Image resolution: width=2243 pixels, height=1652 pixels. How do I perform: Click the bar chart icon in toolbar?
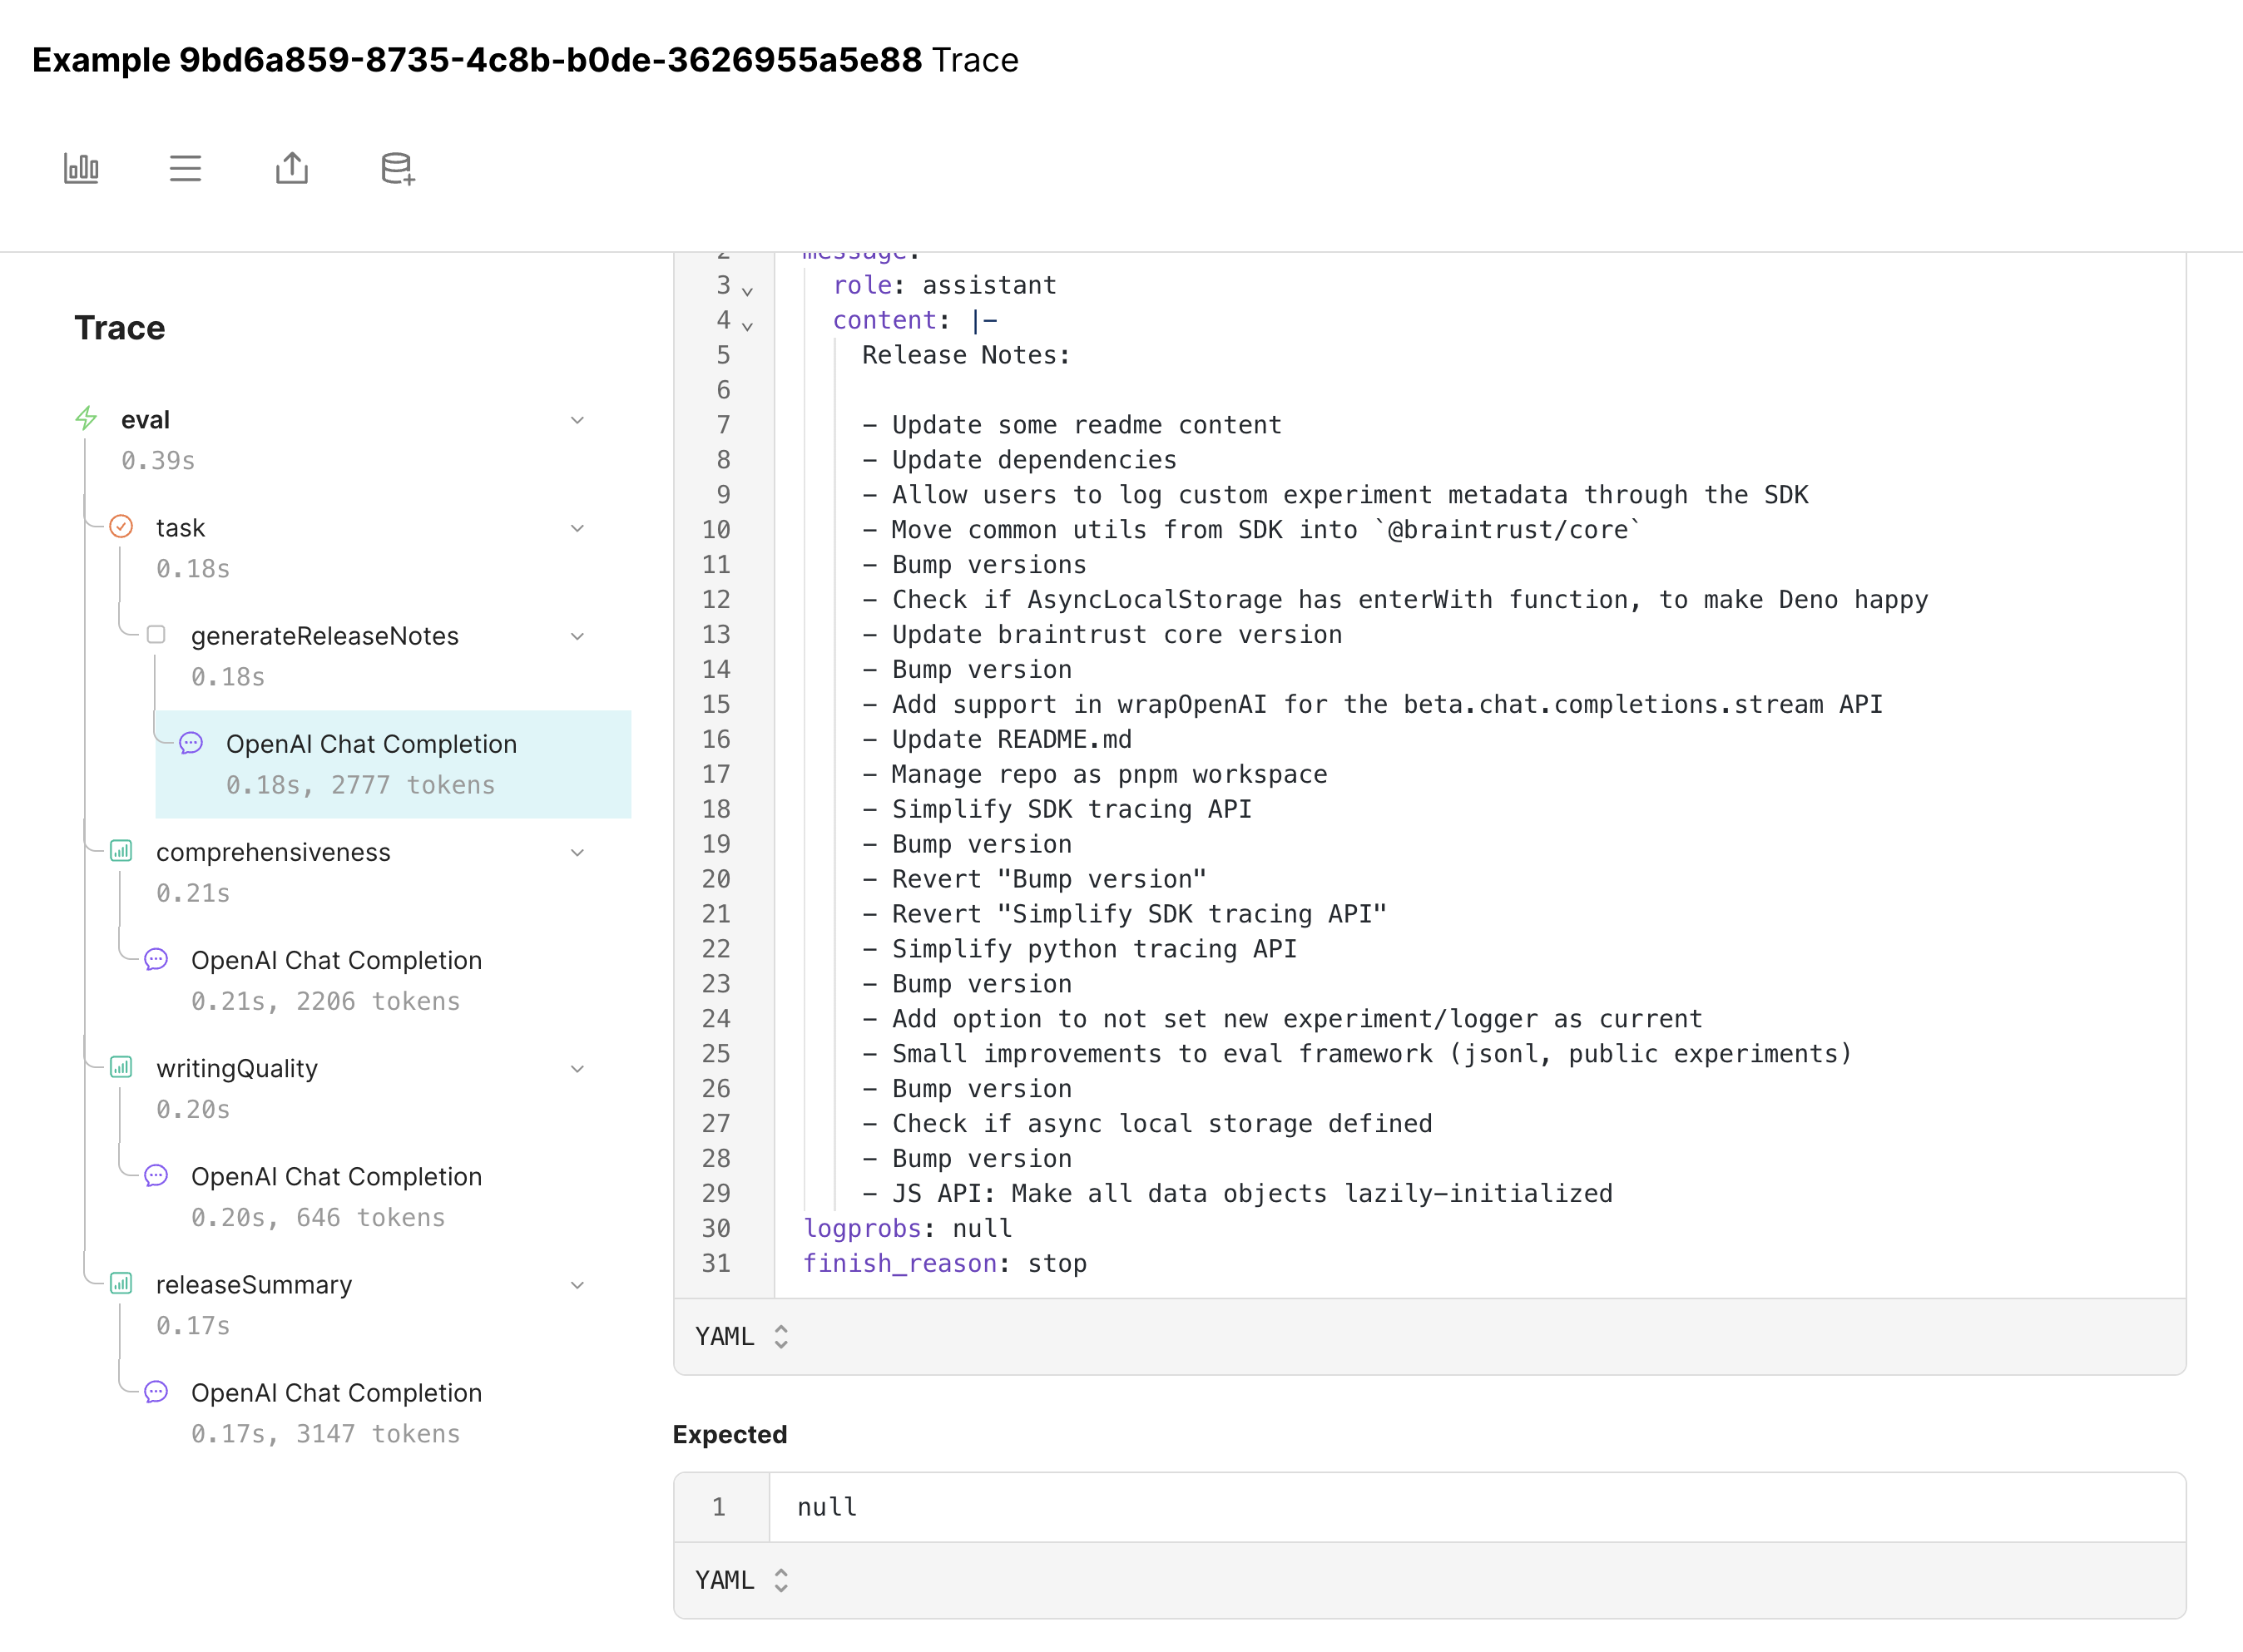point(81,168)
